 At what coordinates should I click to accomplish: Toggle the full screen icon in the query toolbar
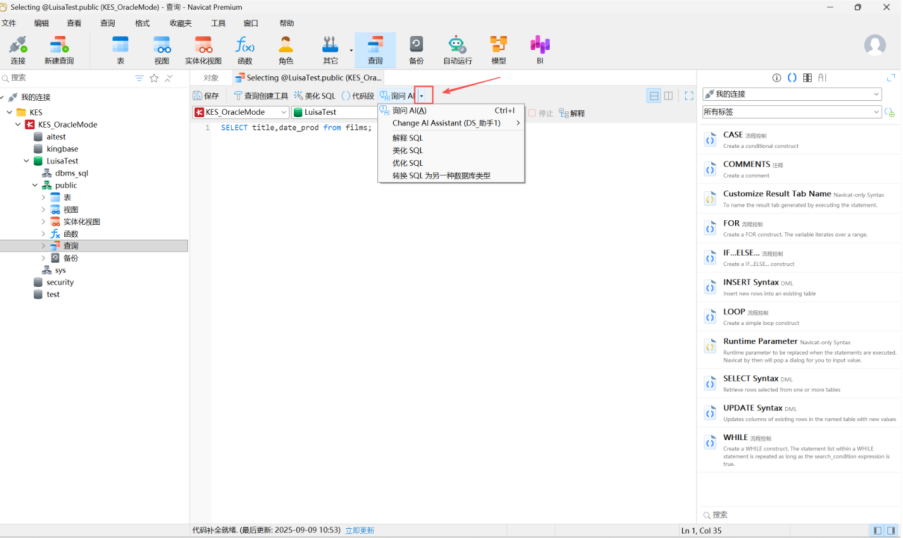(x=688, y=96)
